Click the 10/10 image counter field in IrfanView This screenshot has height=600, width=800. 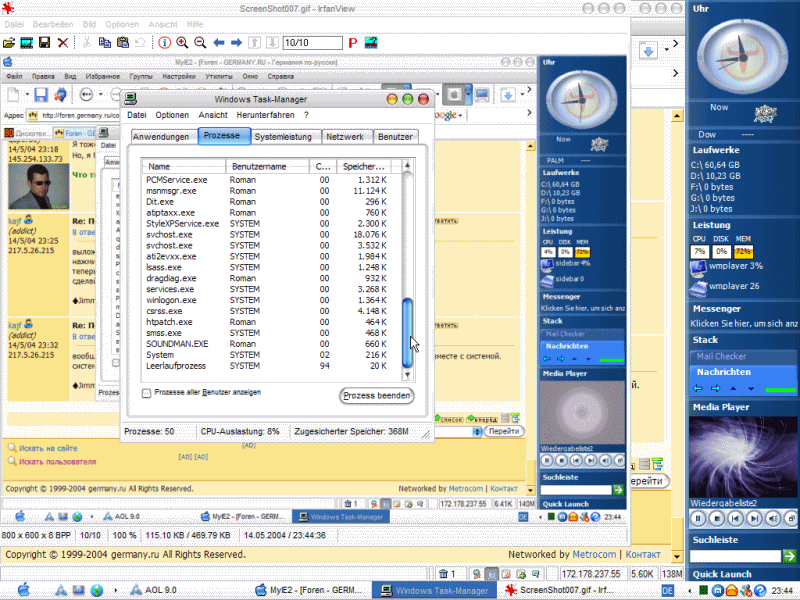pyautogui.click(x=312, y=43)
